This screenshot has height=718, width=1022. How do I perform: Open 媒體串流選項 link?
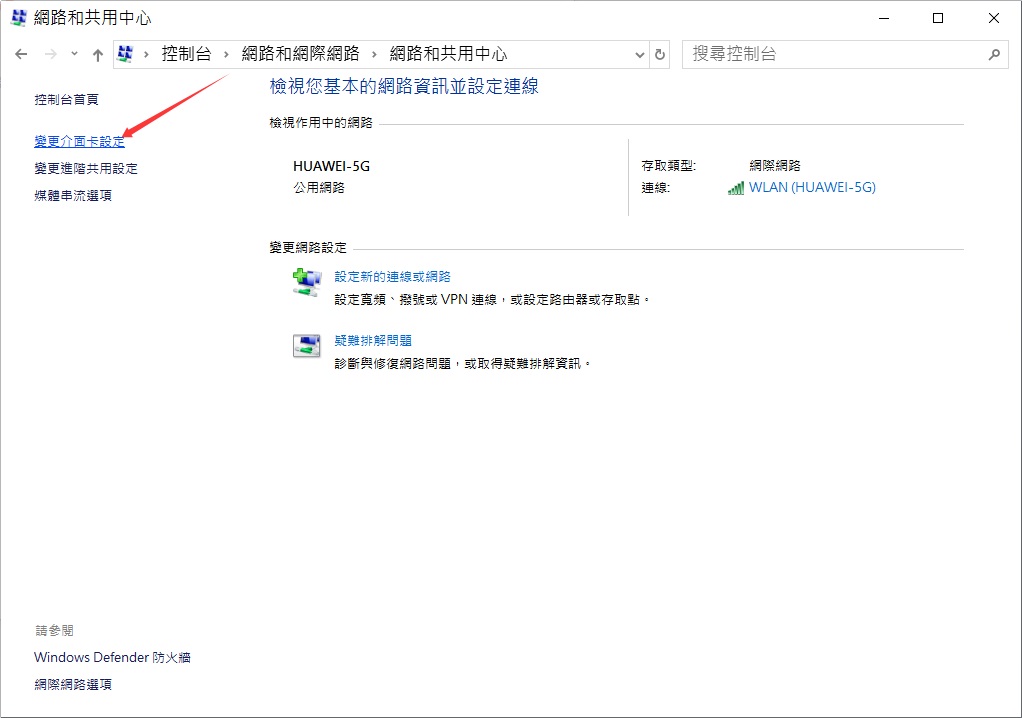coord(73,195)
